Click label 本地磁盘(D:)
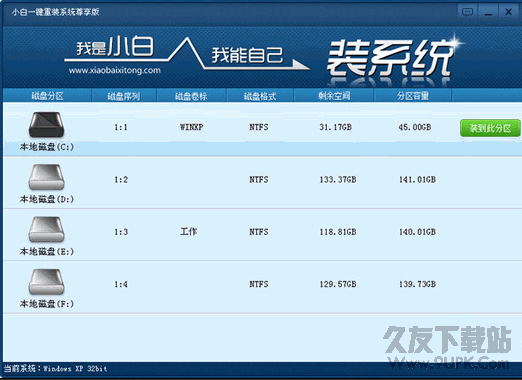This screenshot has height=380, width=522. [47, 199]
